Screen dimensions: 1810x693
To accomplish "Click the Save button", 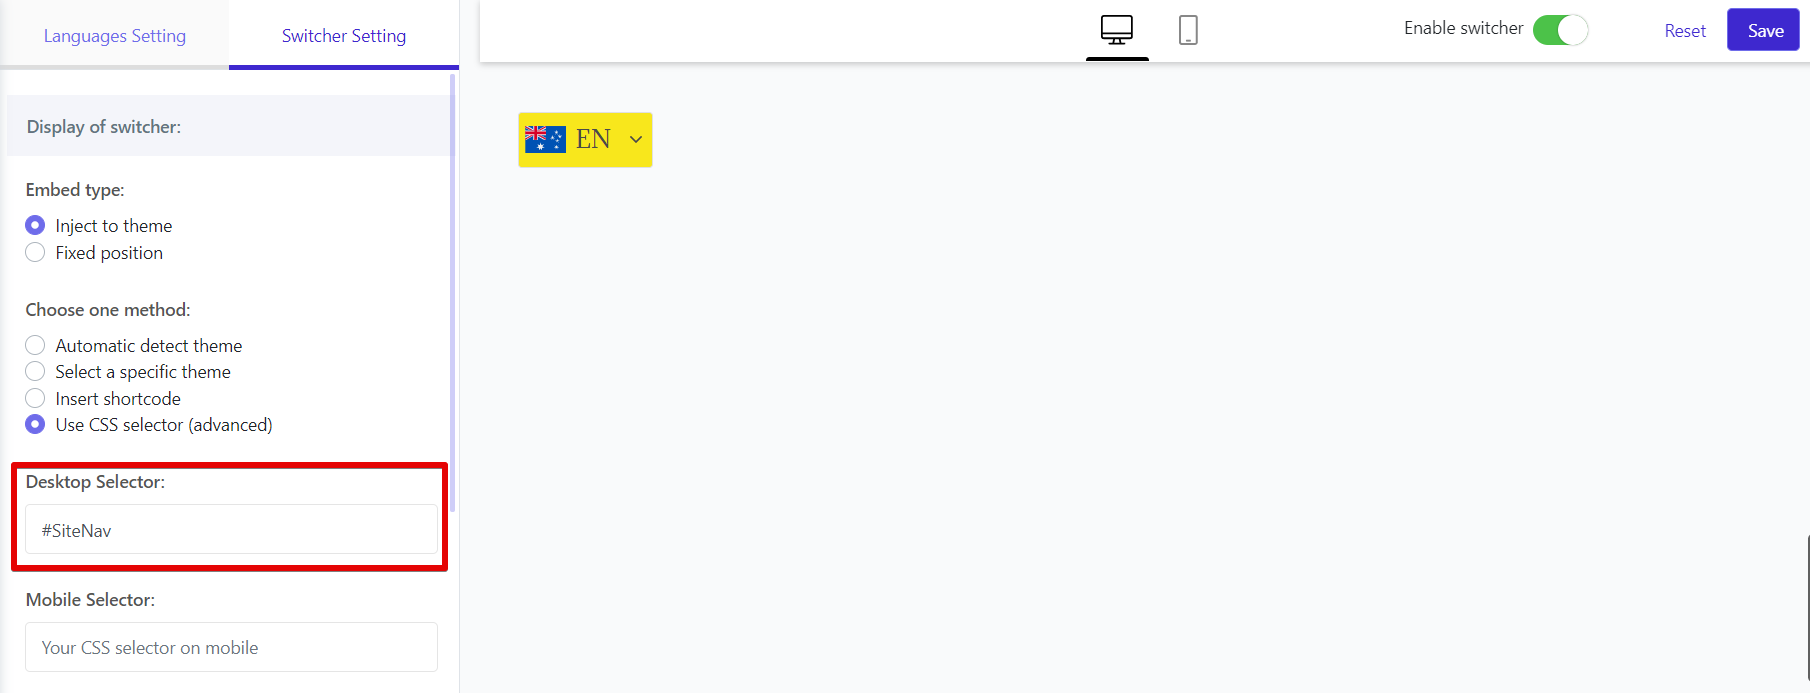I will click(x=1764, y=30).
